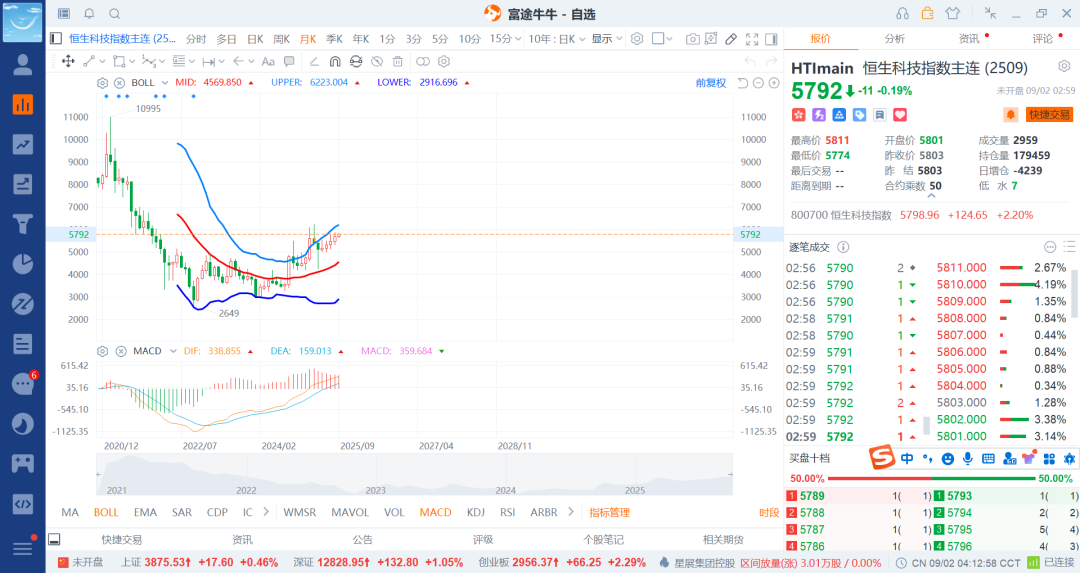Open the orange wallet icon in title bar
Viewport: 1080px width, 573px height.
928,13
